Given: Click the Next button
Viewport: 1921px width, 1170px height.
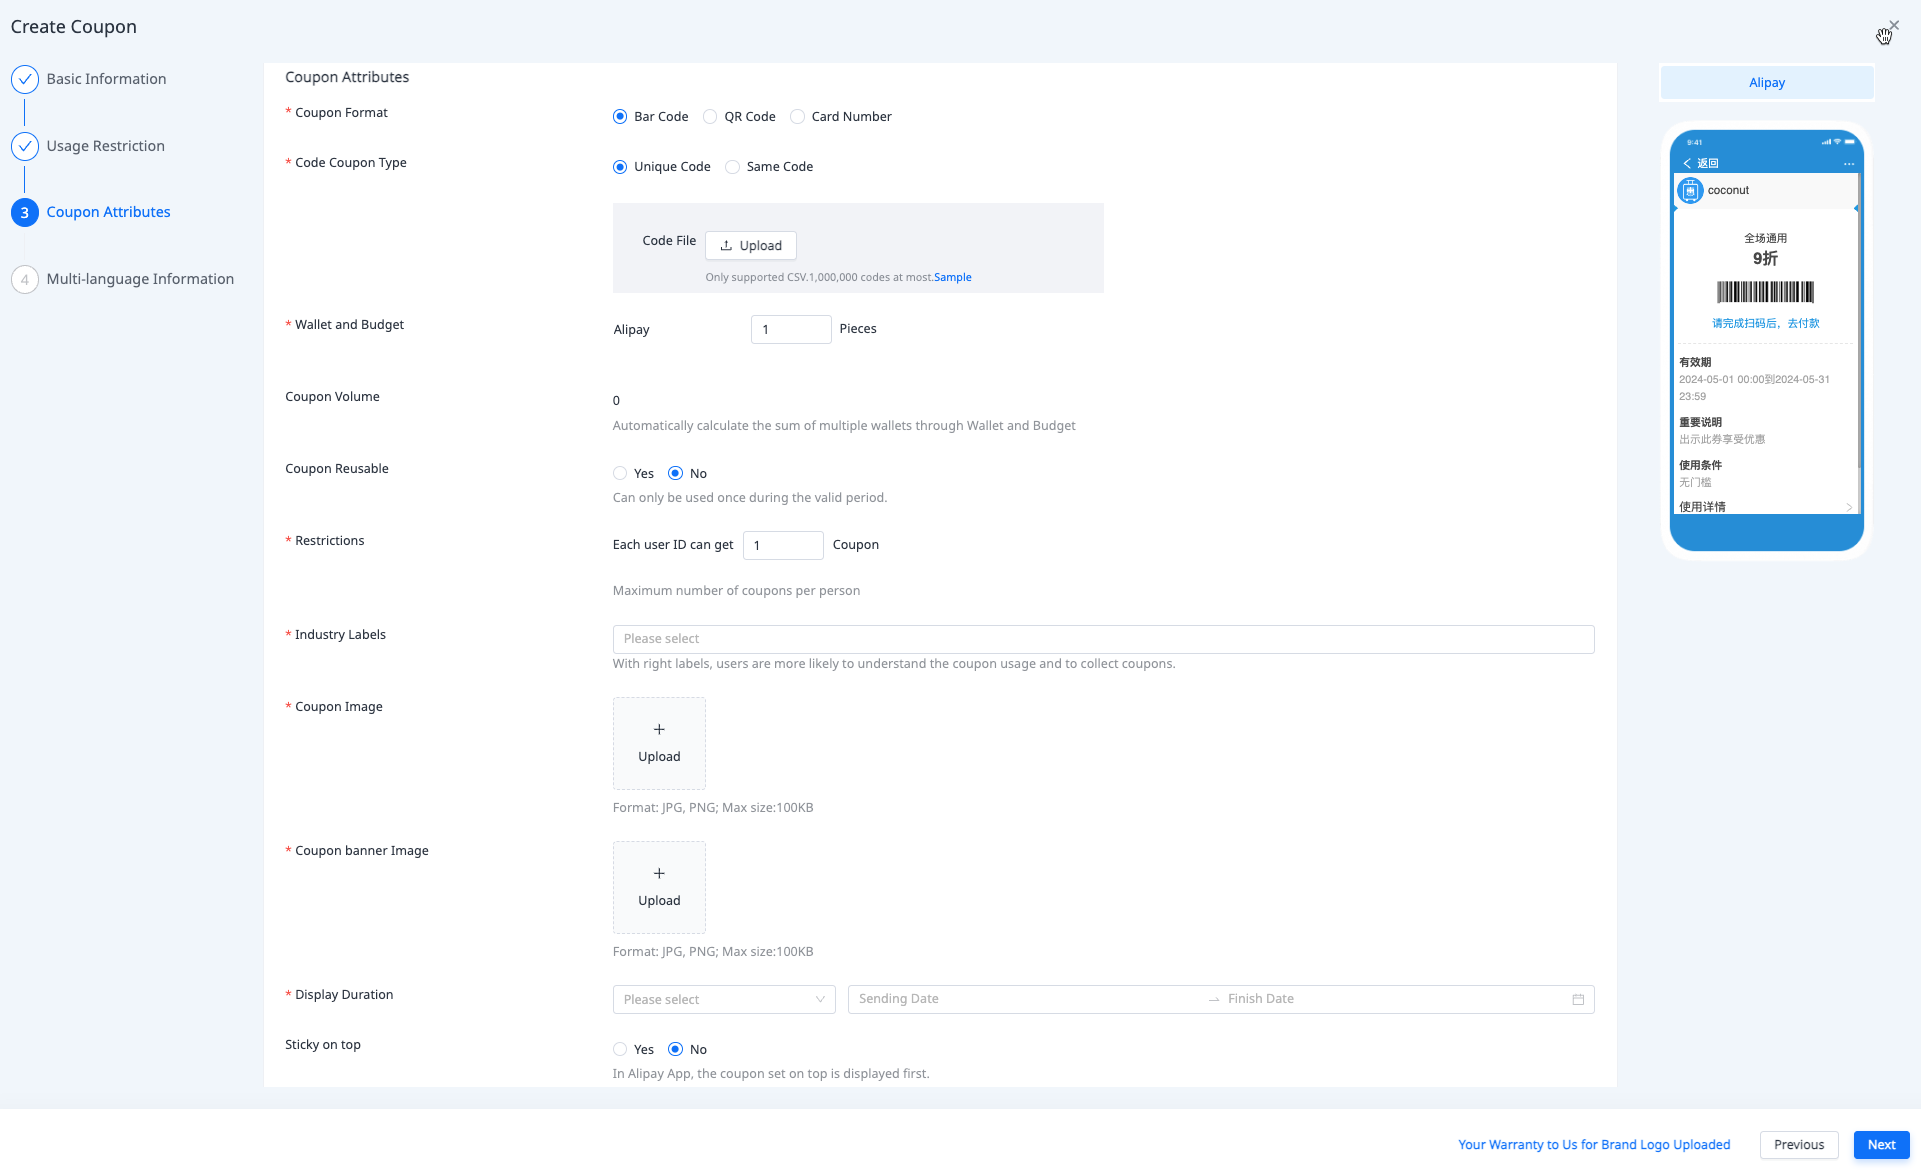Looking at the screenshot, I should [1880, 1145].
